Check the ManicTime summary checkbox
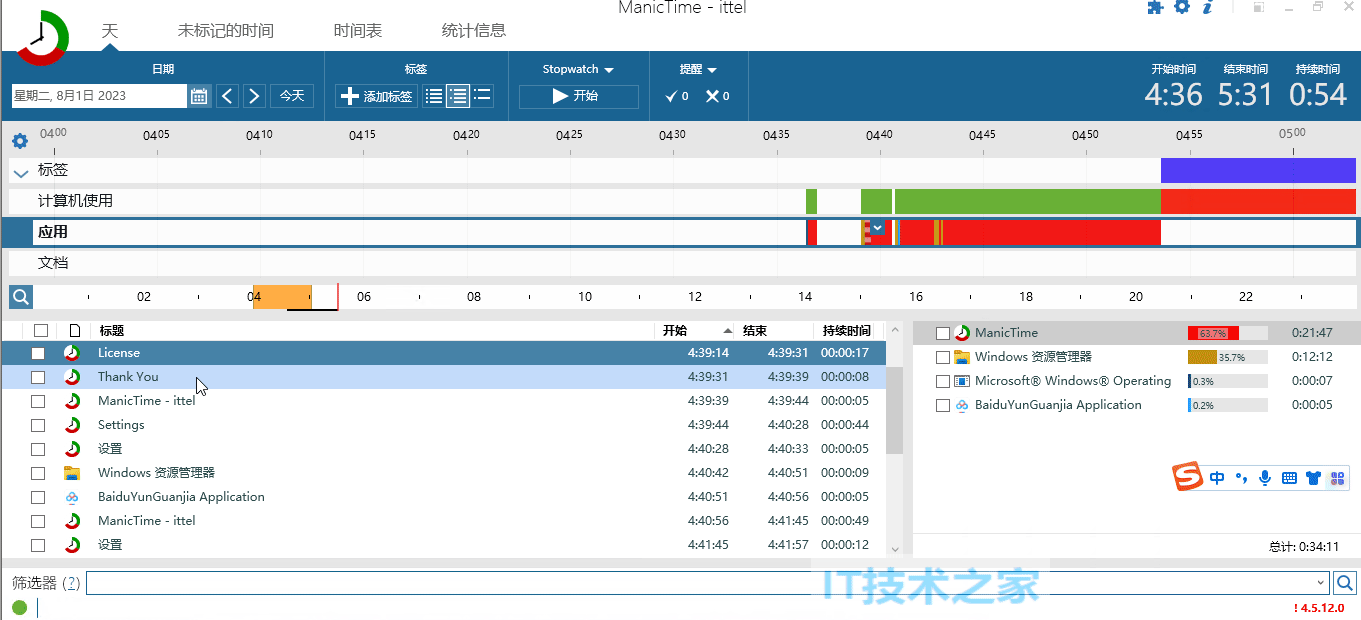This screenshot has width=1361, height=620. click(943, 333)
